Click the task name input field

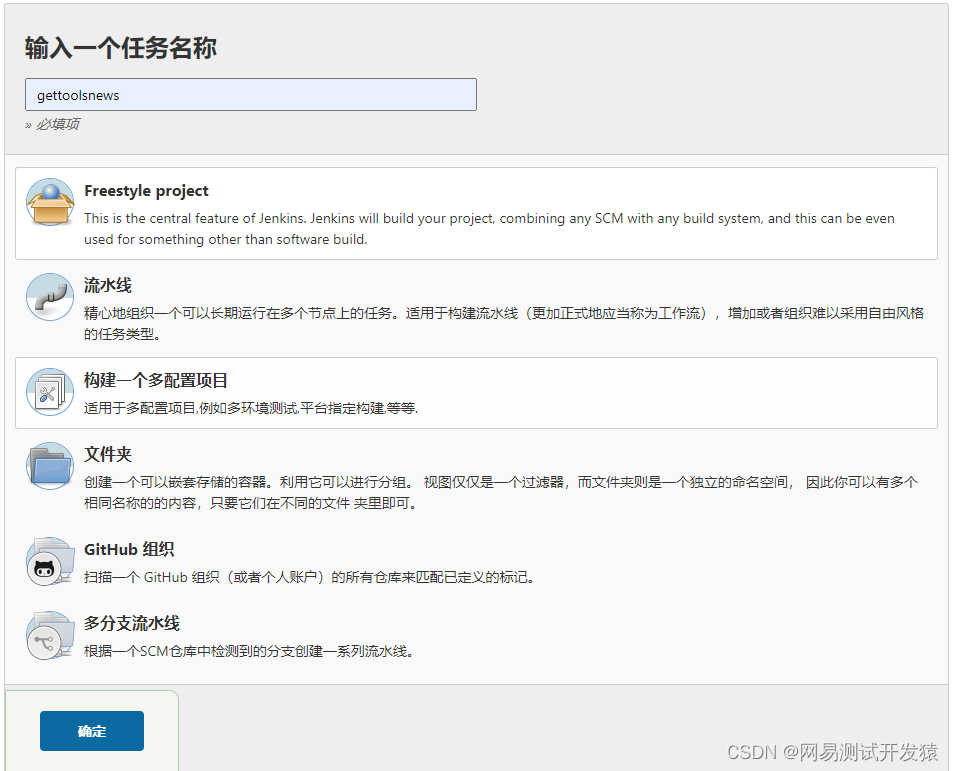250,94
